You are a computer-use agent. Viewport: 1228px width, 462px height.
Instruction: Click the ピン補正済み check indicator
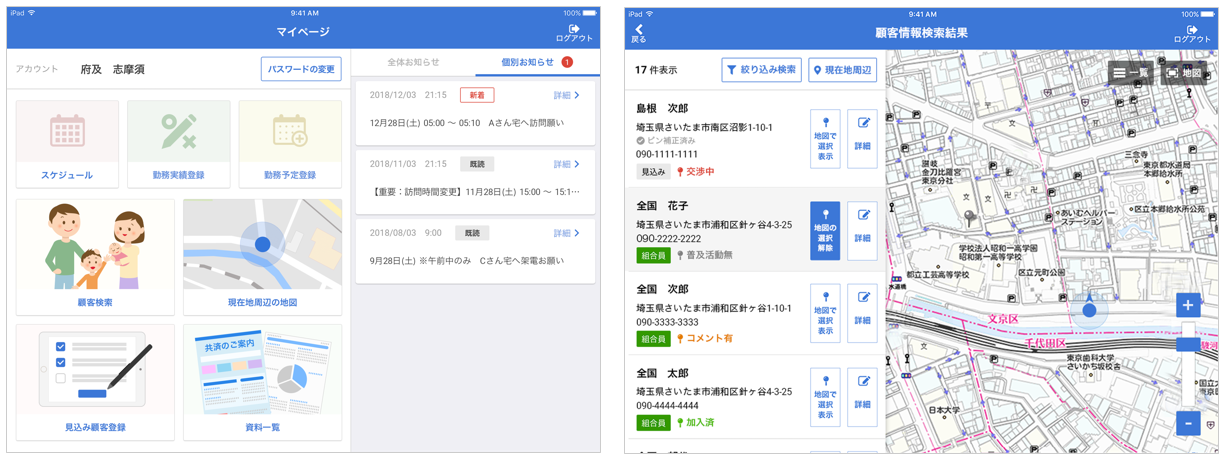666,141
